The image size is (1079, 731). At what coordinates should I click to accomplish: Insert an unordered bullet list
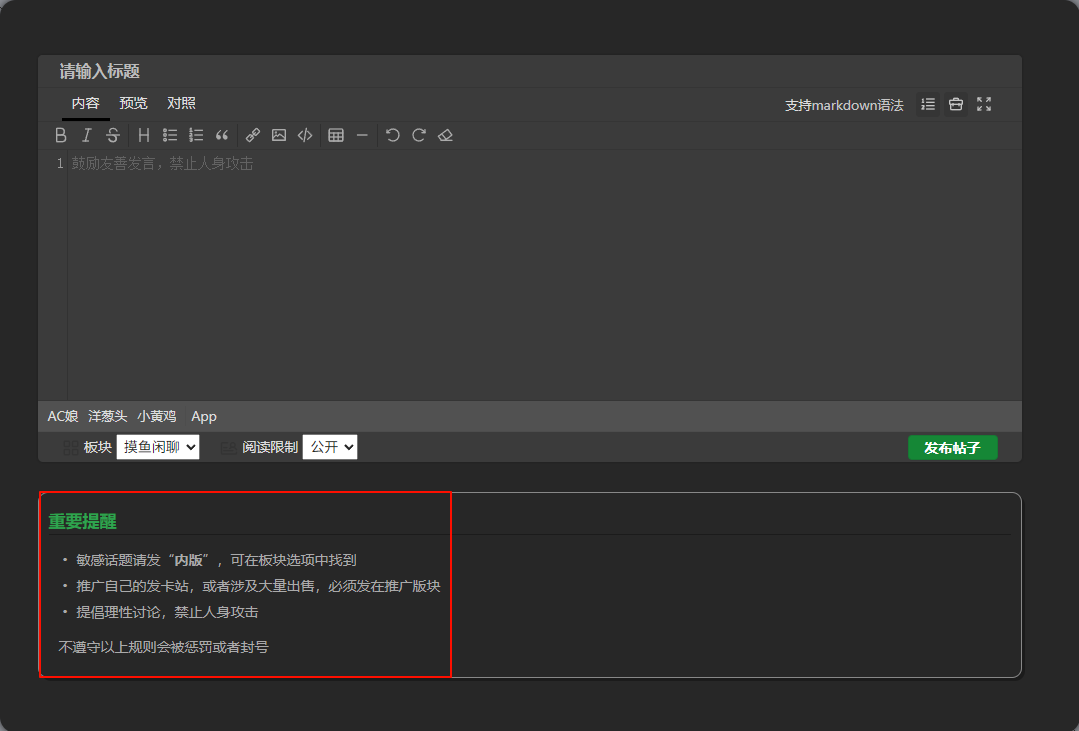click(x=170, y=136)
